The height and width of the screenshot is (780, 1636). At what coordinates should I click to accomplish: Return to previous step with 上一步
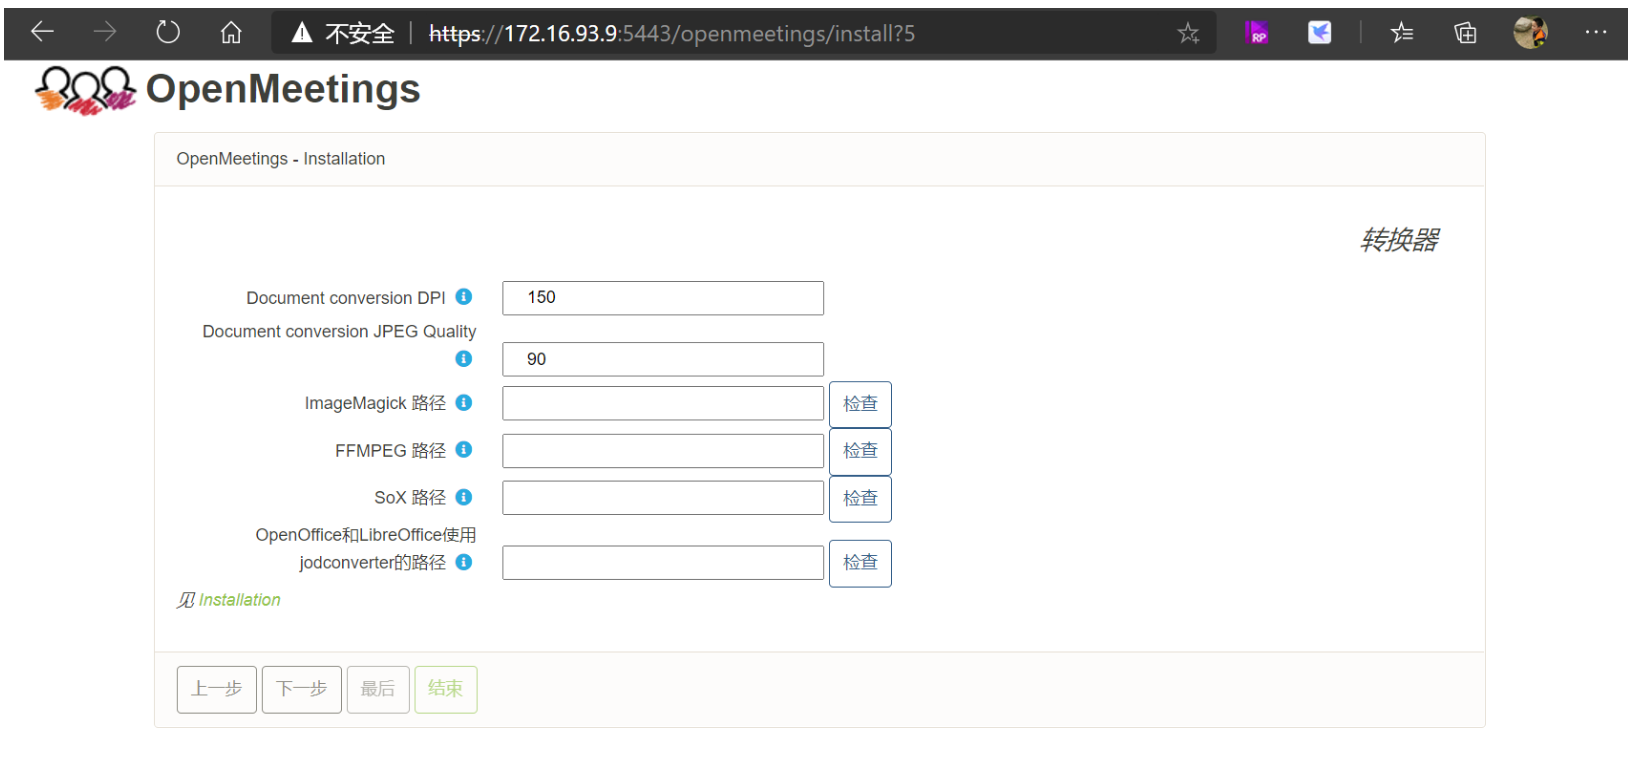click(x=216, y=689)
